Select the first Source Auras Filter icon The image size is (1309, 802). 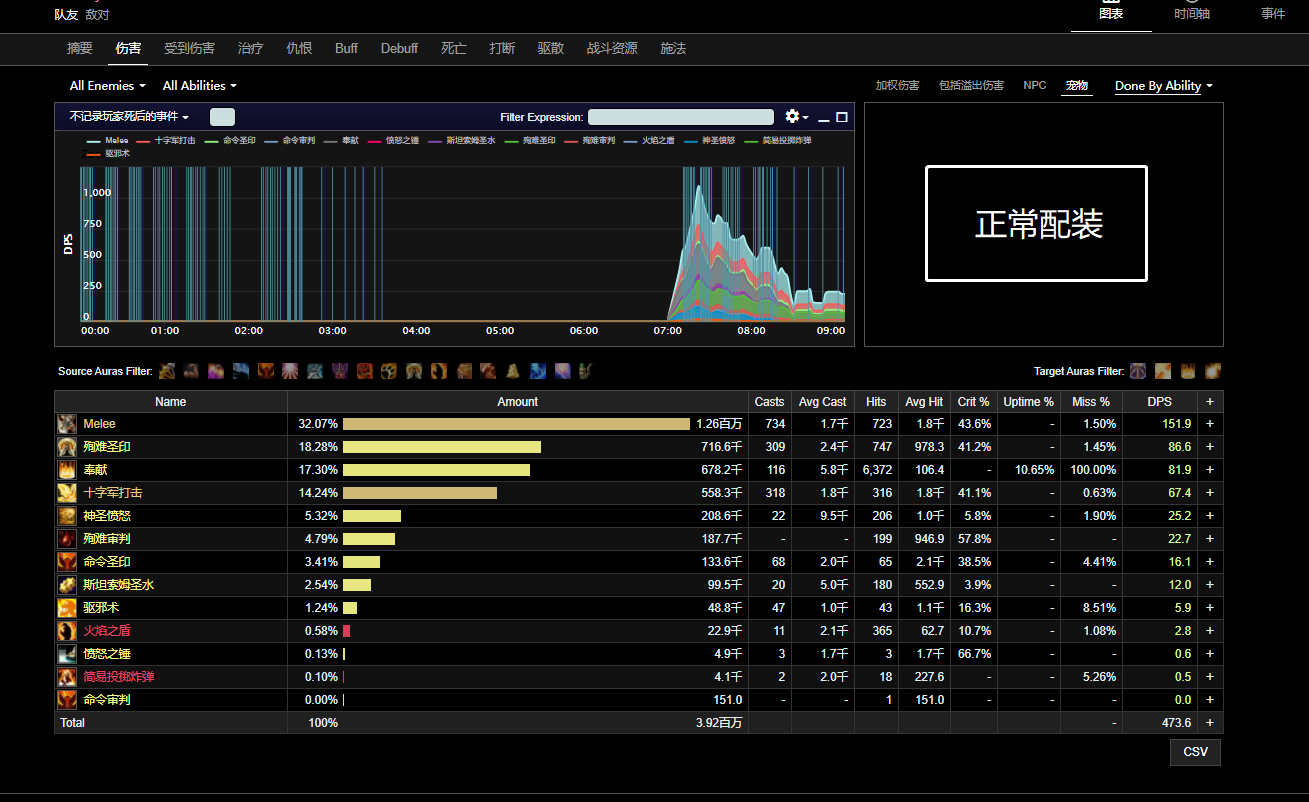(167, 371)
